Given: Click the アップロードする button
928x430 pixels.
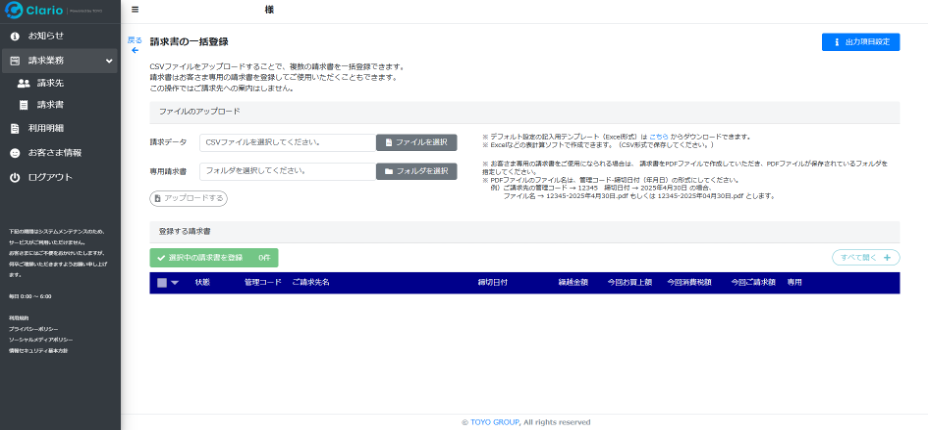Looking at the screenshot, I should click(x=188, y=199).
